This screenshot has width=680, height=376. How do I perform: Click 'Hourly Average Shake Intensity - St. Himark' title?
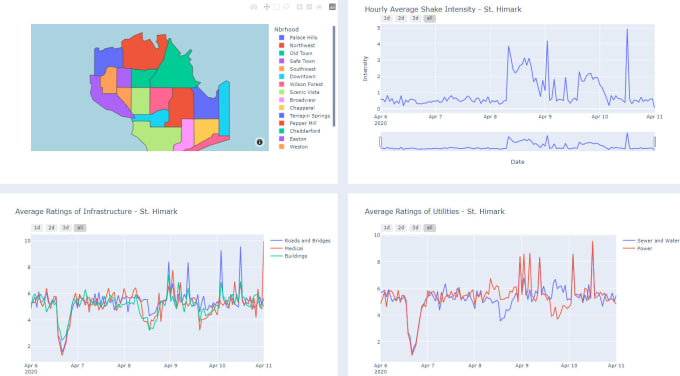click(x=443, y=9)
